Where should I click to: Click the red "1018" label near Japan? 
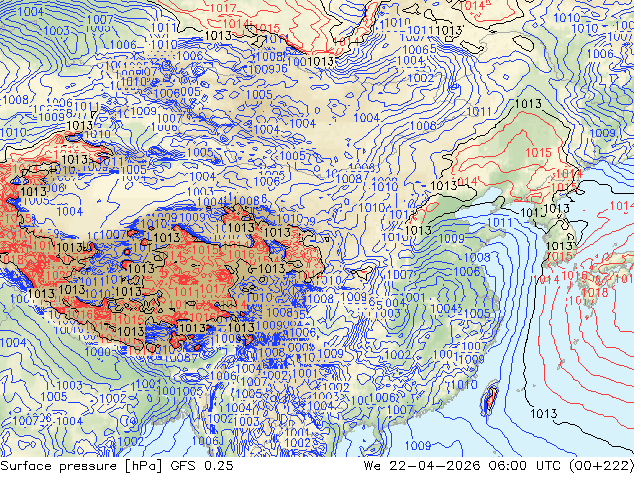(594, 292)
